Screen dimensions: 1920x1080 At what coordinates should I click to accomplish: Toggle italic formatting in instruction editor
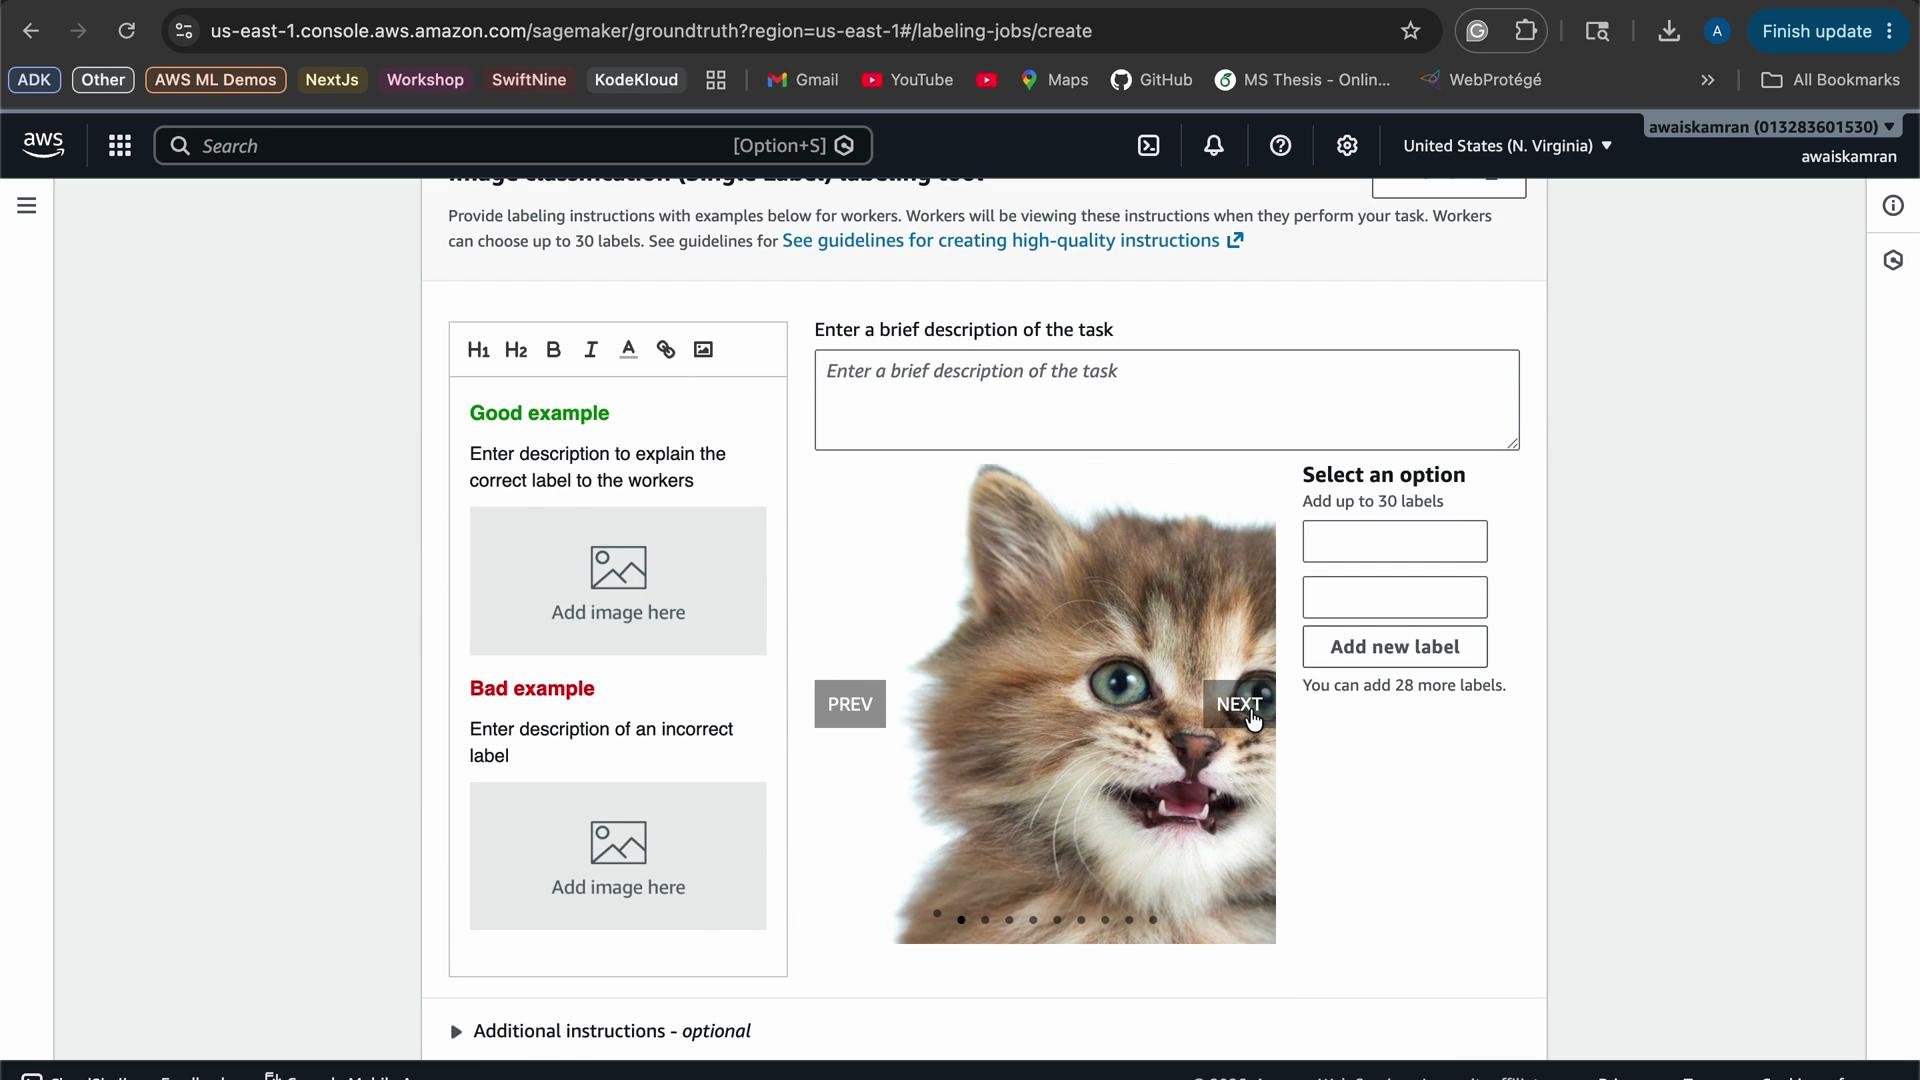(x=591, y=350)
